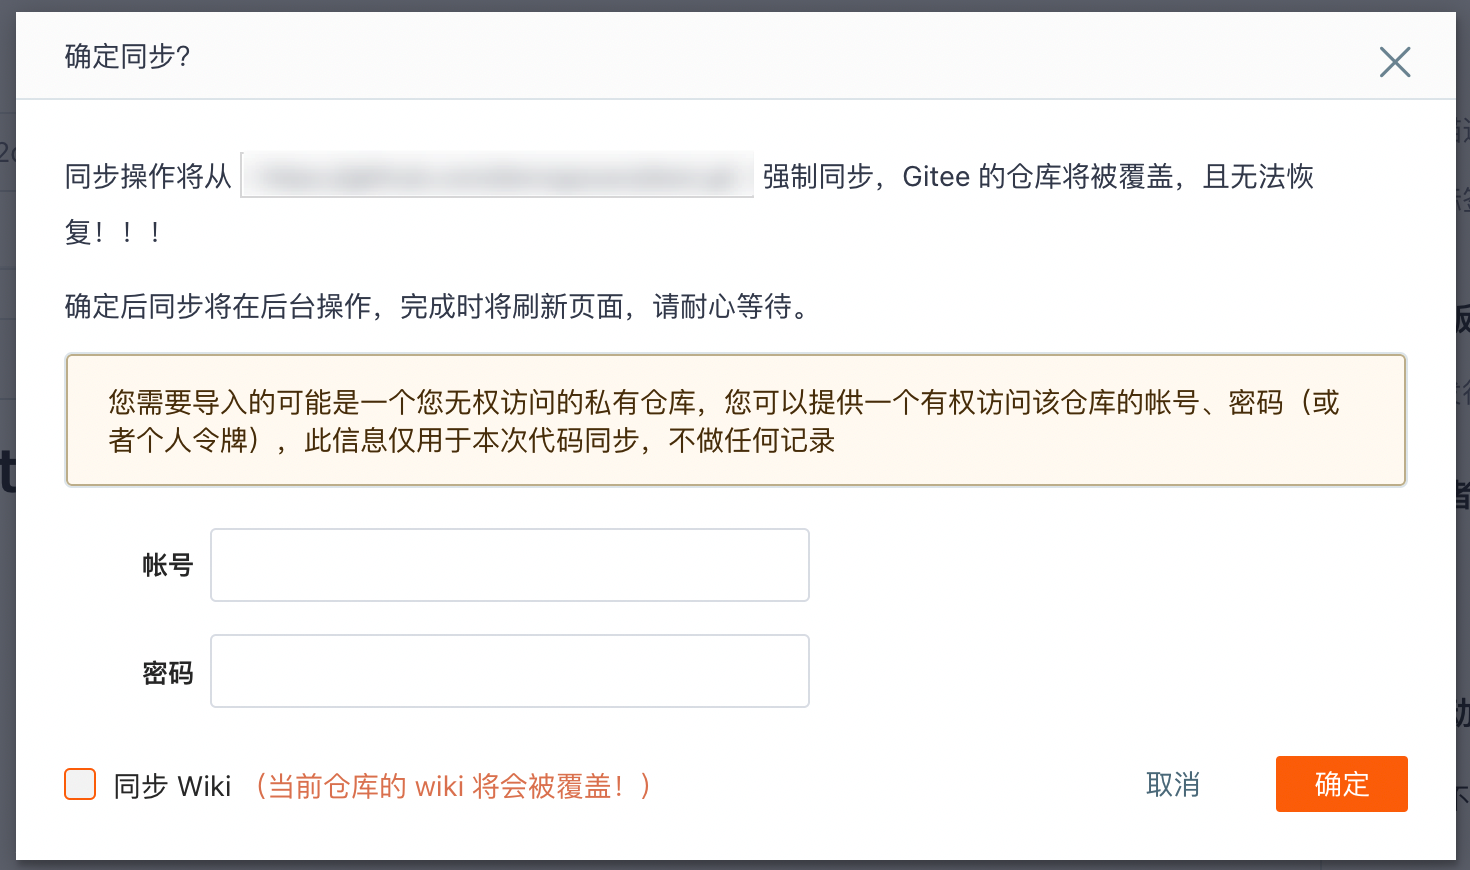Enable the 同步 Wiki checkbox
1470x870 pixels.
80,784
